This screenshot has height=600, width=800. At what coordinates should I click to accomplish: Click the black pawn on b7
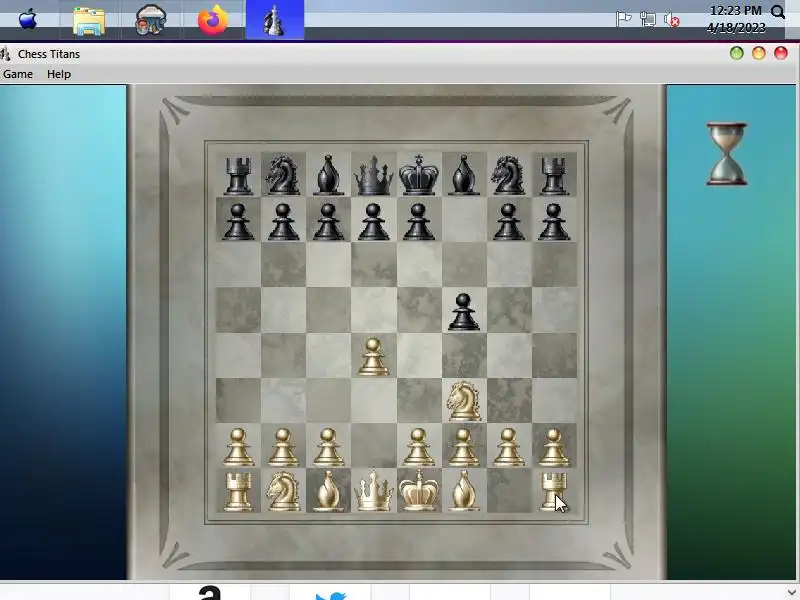283,221
